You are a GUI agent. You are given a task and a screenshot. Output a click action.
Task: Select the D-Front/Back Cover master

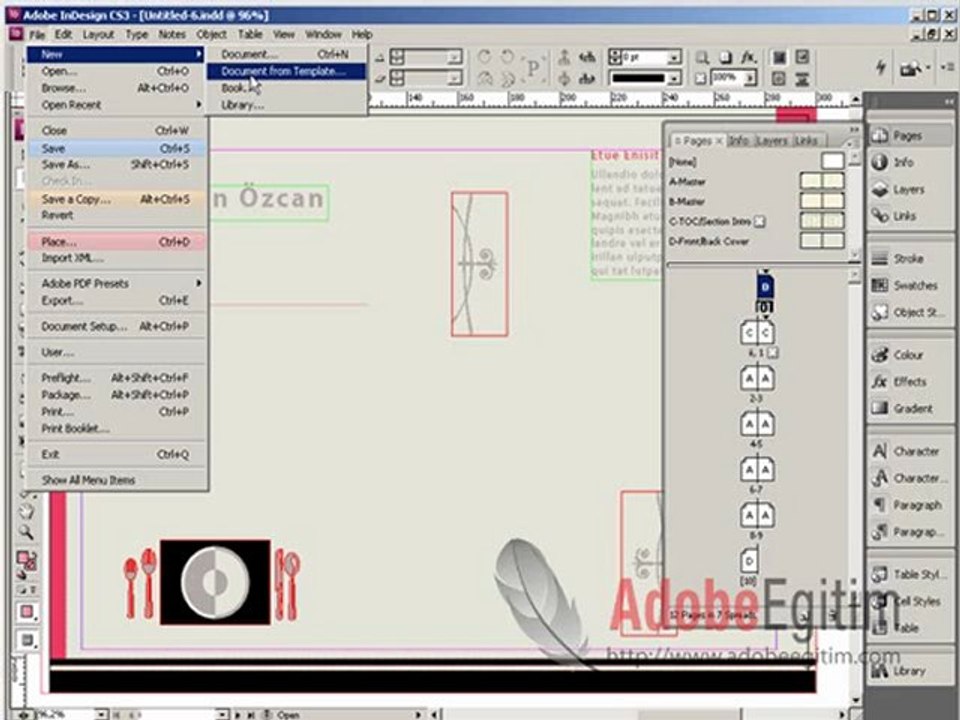coord(756,241)
